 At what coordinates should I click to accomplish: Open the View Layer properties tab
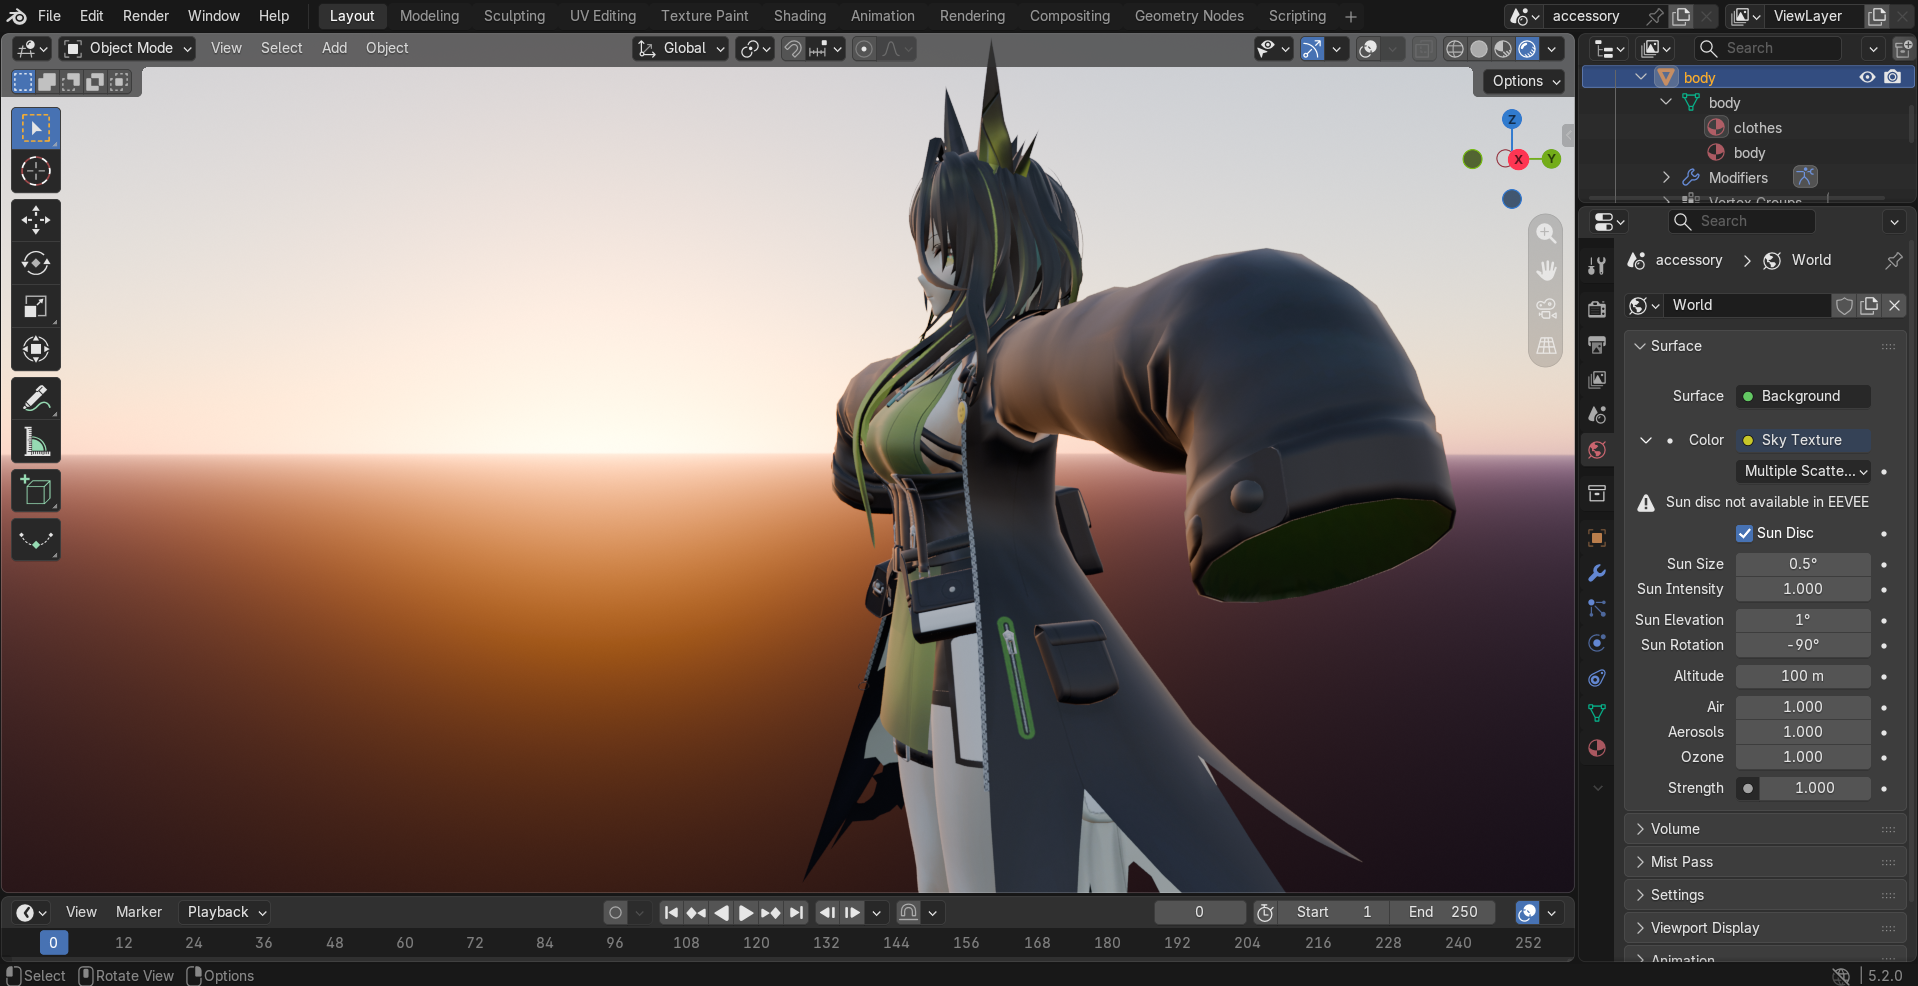tap(1597, 380)
